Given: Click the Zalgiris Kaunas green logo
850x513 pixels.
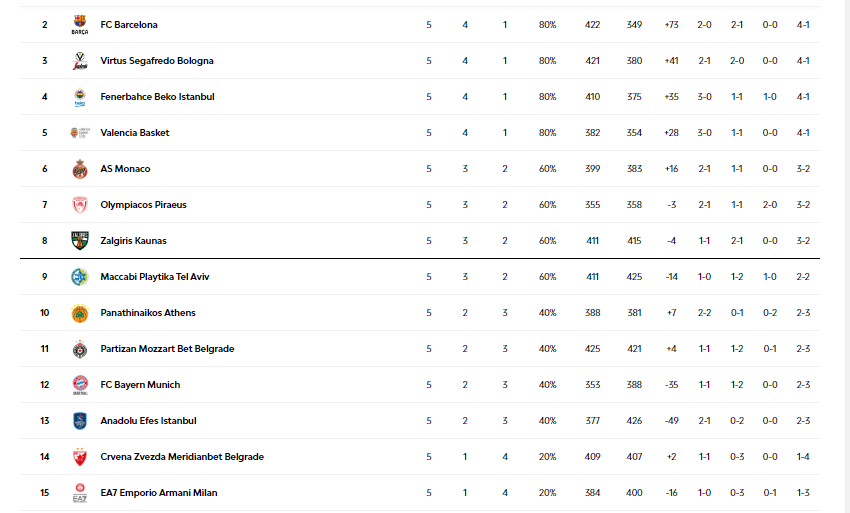Looking at the screenshot, I should [80, 241].
